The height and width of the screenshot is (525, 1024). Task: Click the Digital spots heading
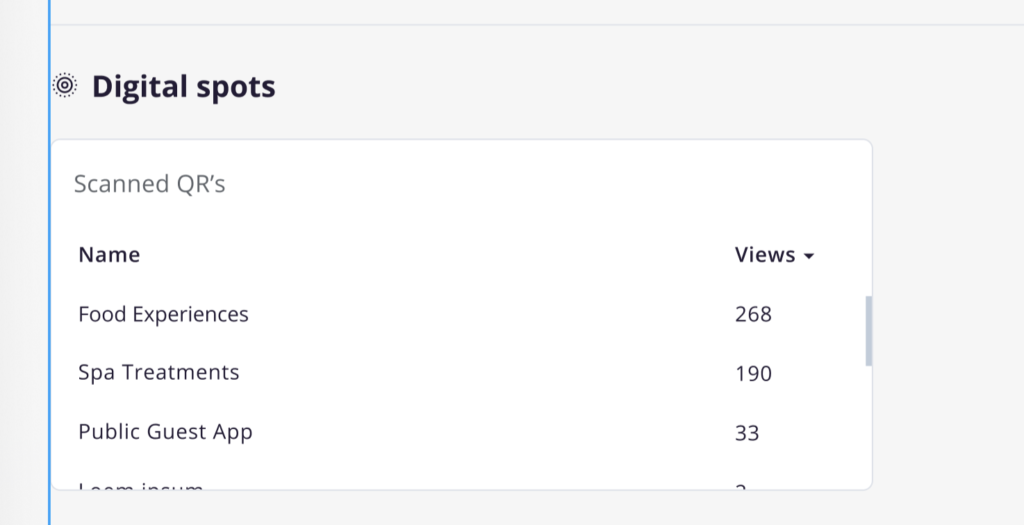coord(184,86)
